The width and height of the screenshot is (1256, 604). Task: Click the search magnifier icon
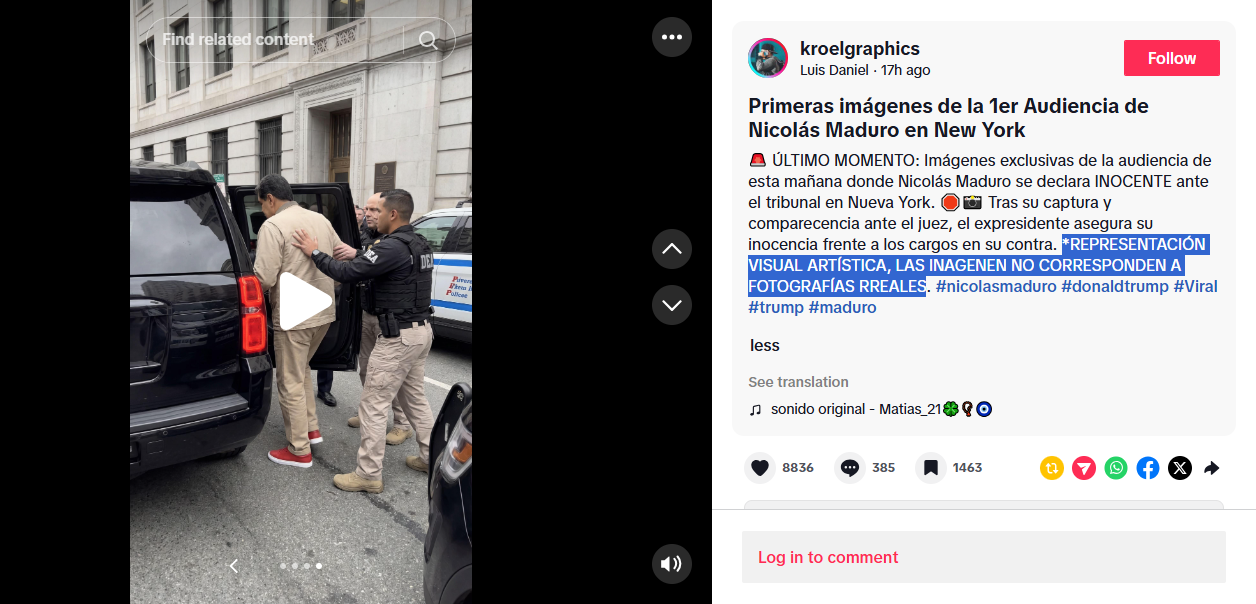pyautogui.click(x=428, y=40)
